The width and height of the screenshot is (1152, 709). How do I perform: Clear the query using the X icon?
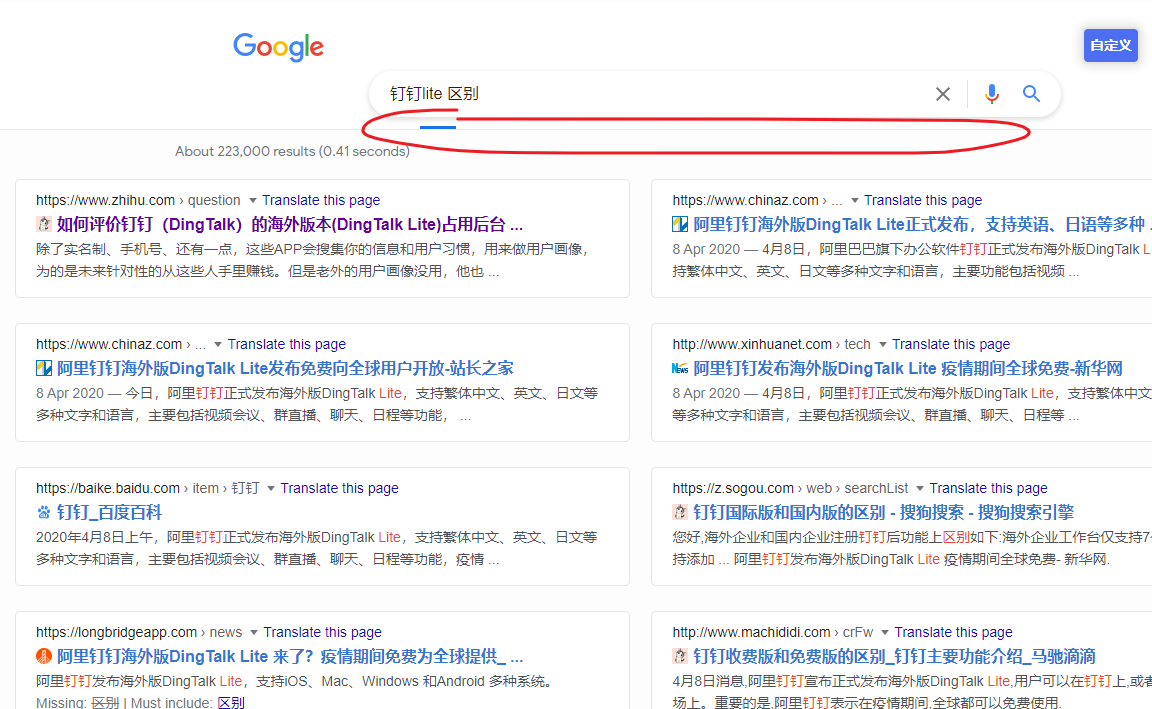click(x=942, y=93)
